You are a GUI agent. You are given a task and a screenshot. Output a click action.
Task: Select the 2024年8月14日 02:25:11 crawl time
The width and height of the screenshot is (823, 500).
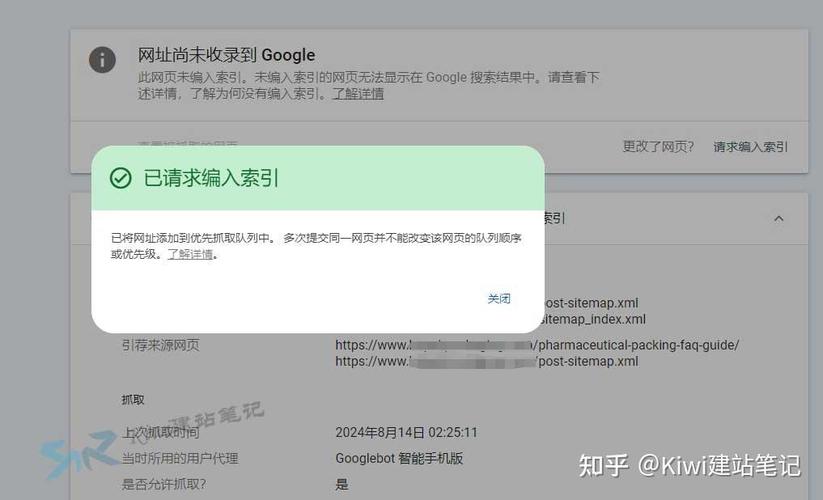pos(406,432)
